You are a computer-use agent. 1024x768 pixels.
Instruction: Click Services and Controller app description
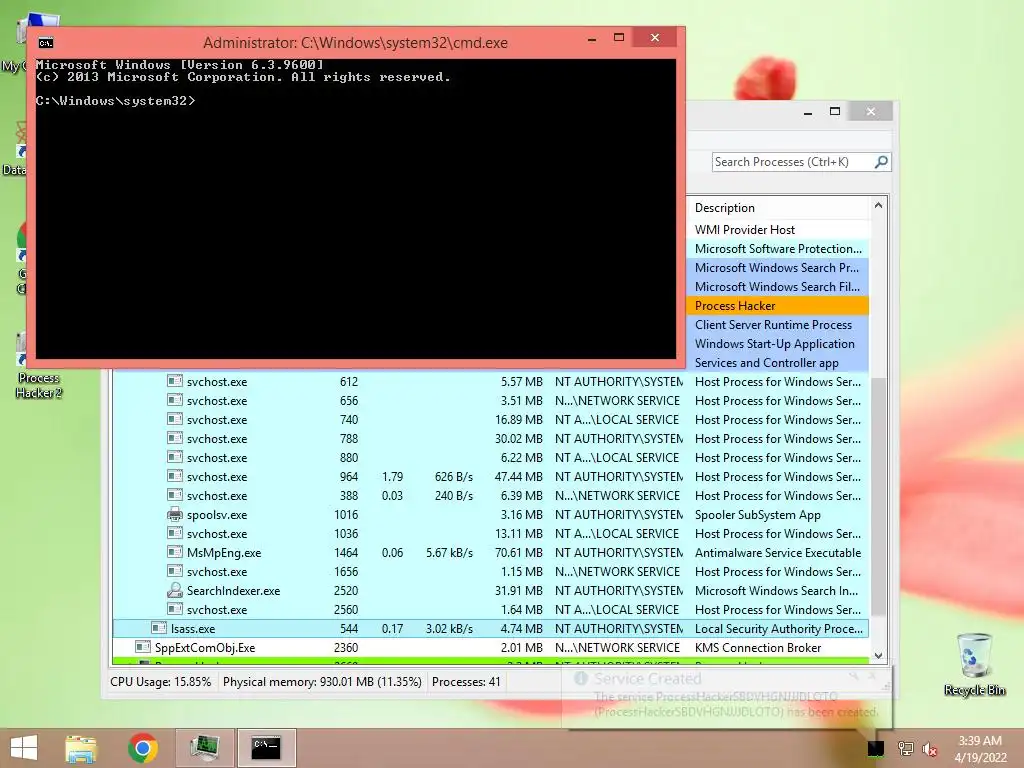tap(766, 362)
